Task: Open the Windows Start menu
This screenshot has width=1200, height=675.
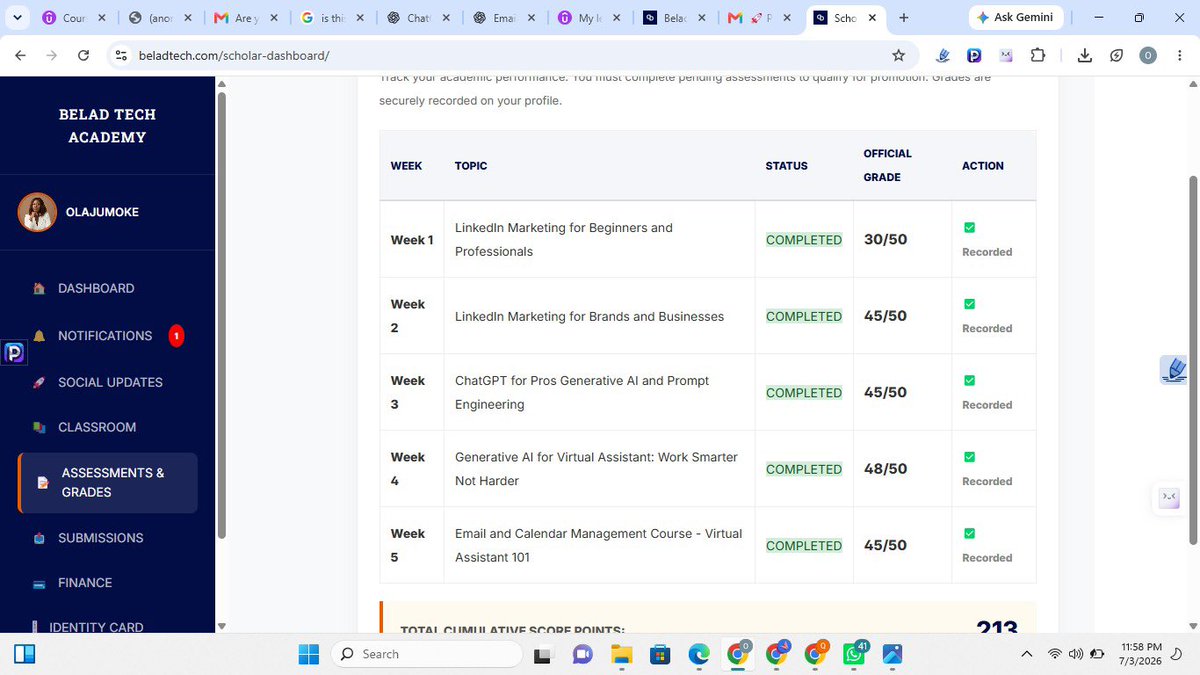Action: (309, 654)
